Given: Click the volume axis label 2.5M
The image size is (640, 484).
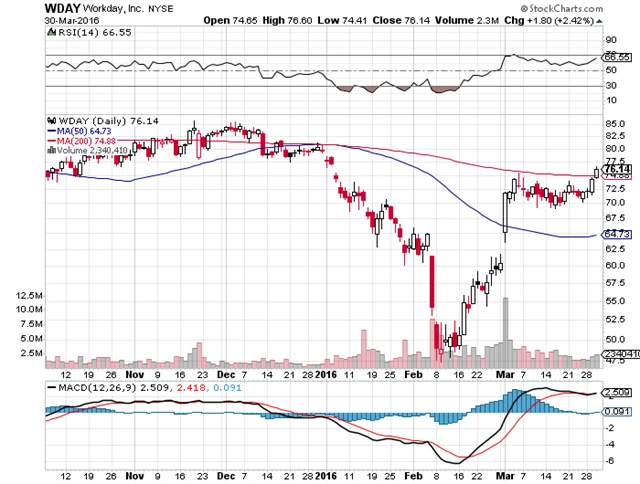Looking at the screenshot, I should pos(31,353).
